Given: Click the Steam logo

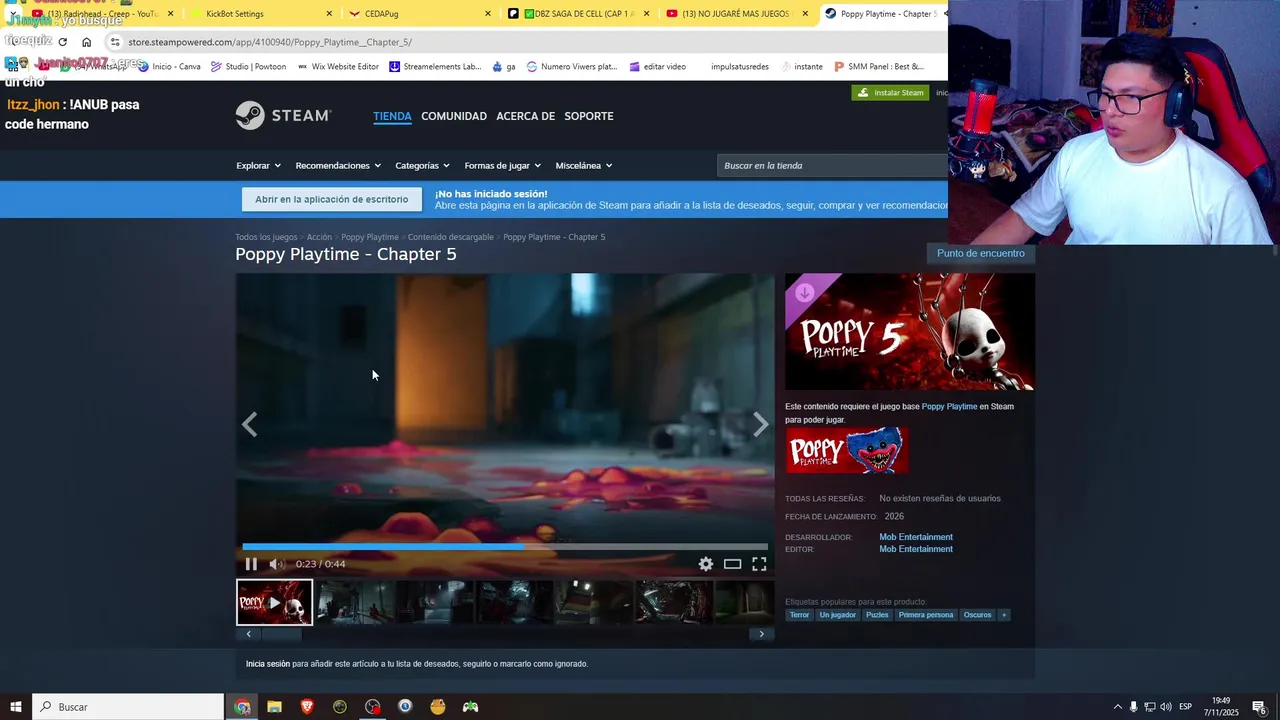Looking at the screenshot, I should click(x=283, y=116).
